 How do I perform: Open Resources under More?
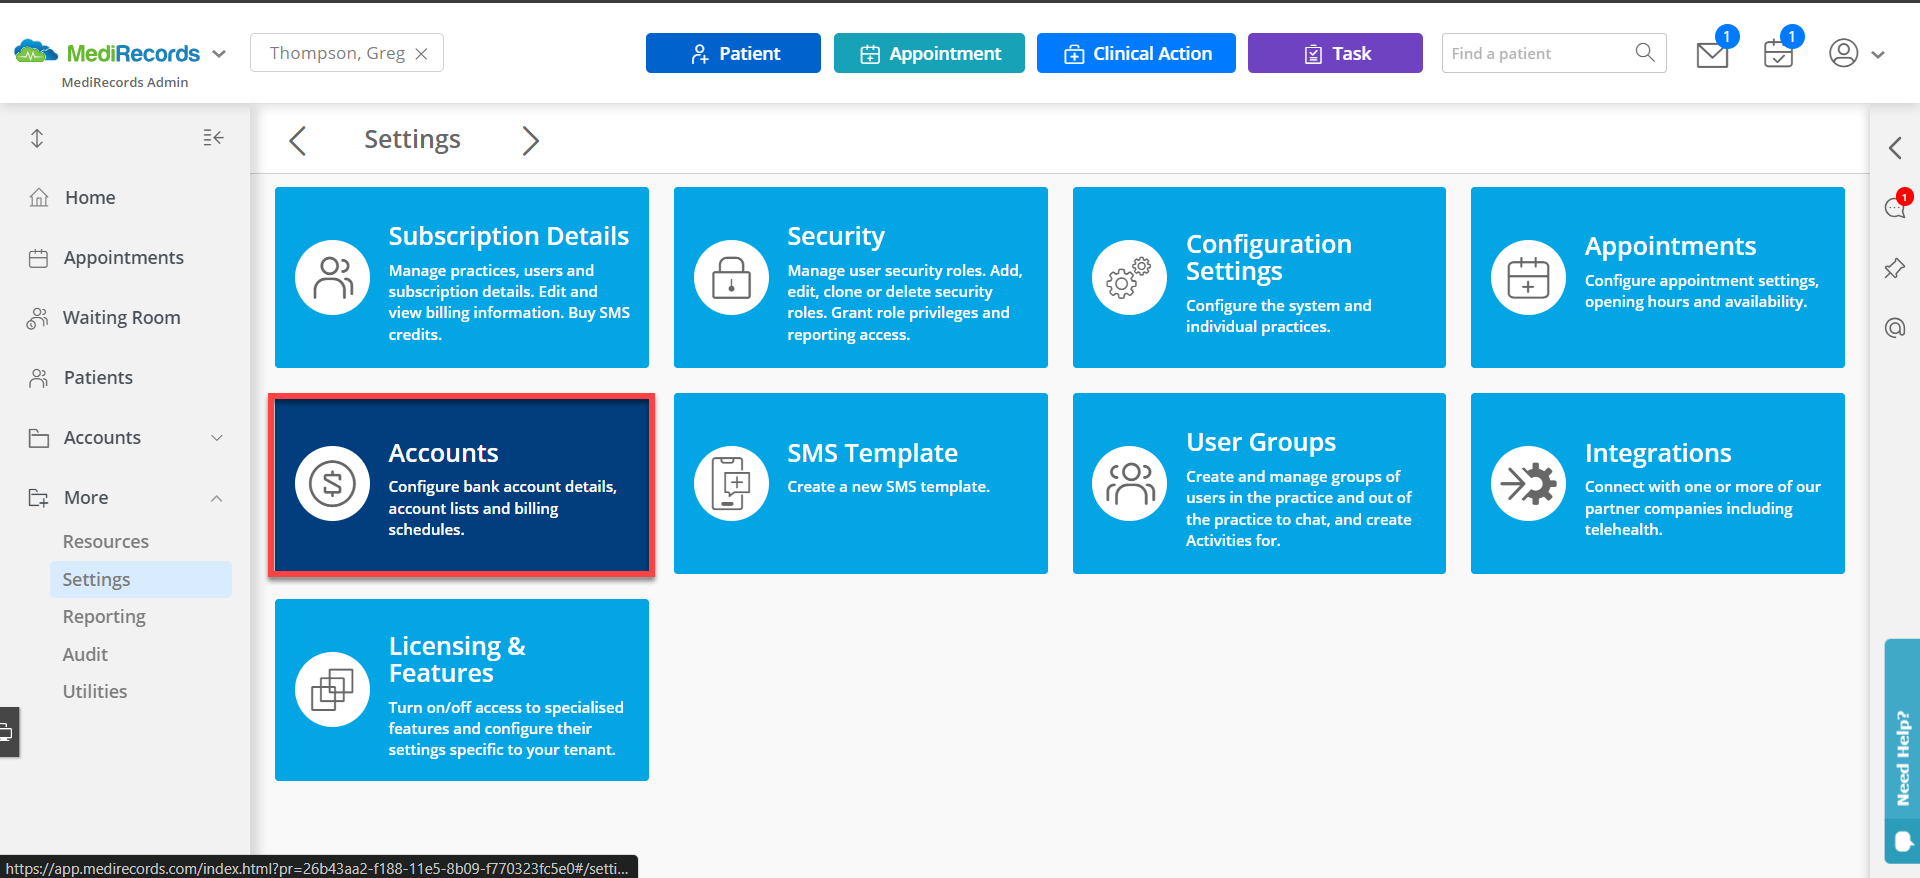tap(105, 542)
